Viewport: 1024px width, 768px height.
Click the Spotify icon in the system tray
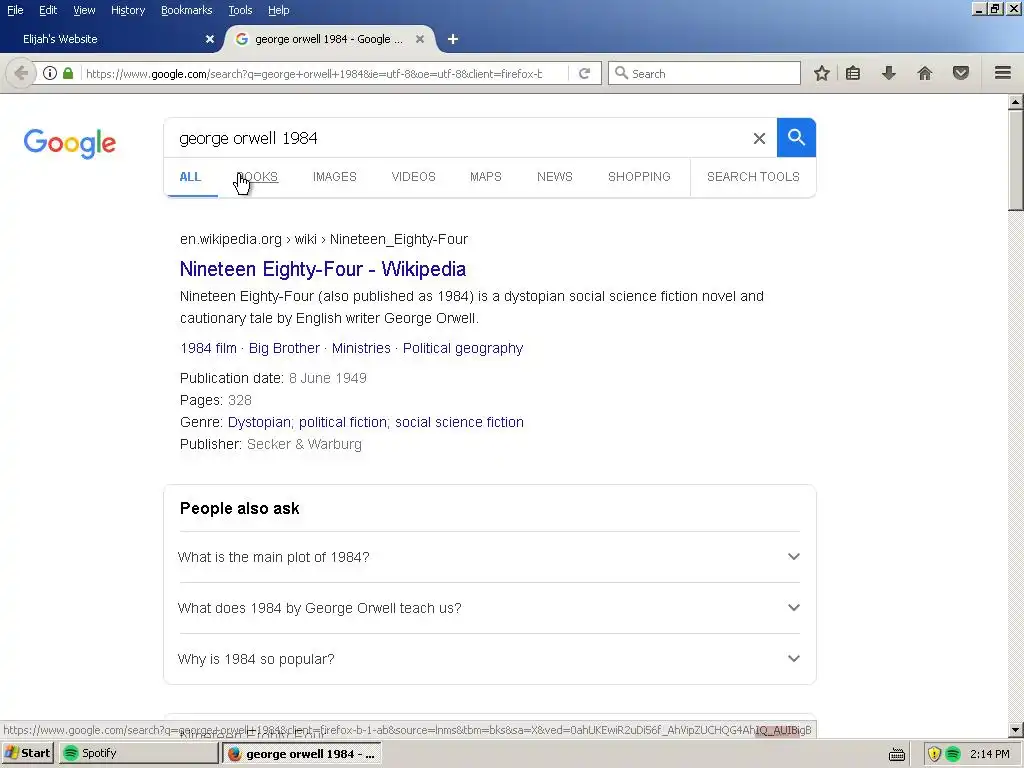click(x=953, y=754)
